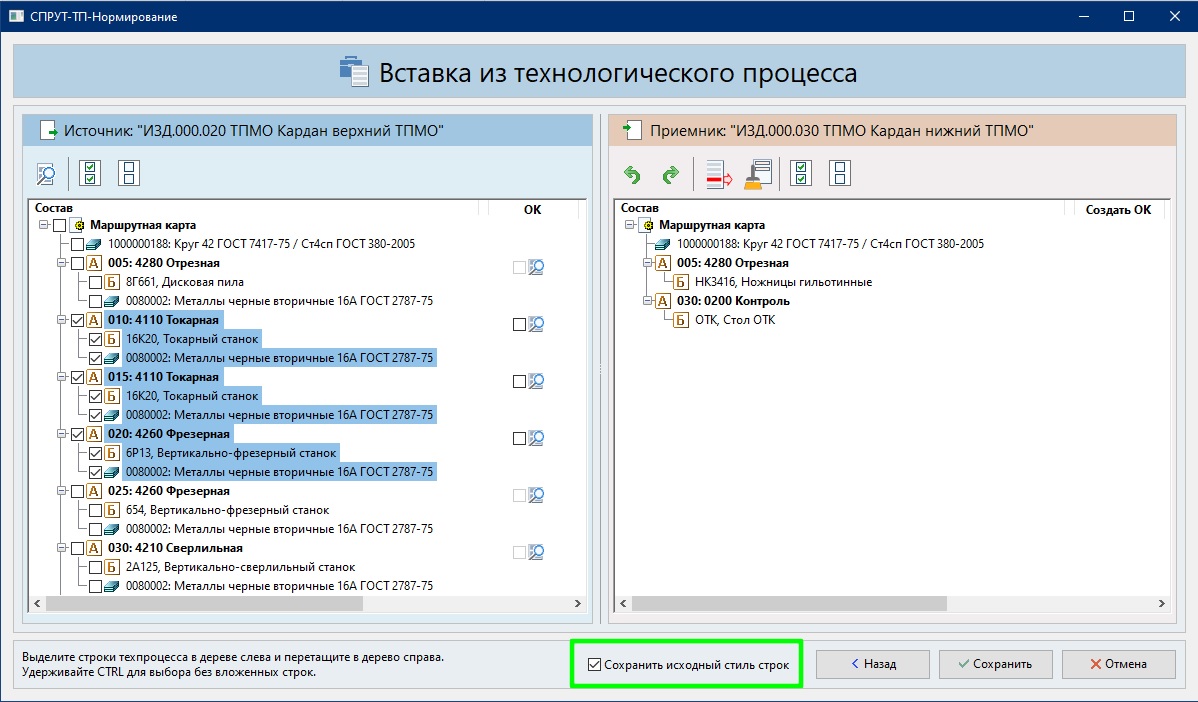This screenshot has width=1198, height=702.
Task: Click the green redo arrow
Action: click(670, 175)
